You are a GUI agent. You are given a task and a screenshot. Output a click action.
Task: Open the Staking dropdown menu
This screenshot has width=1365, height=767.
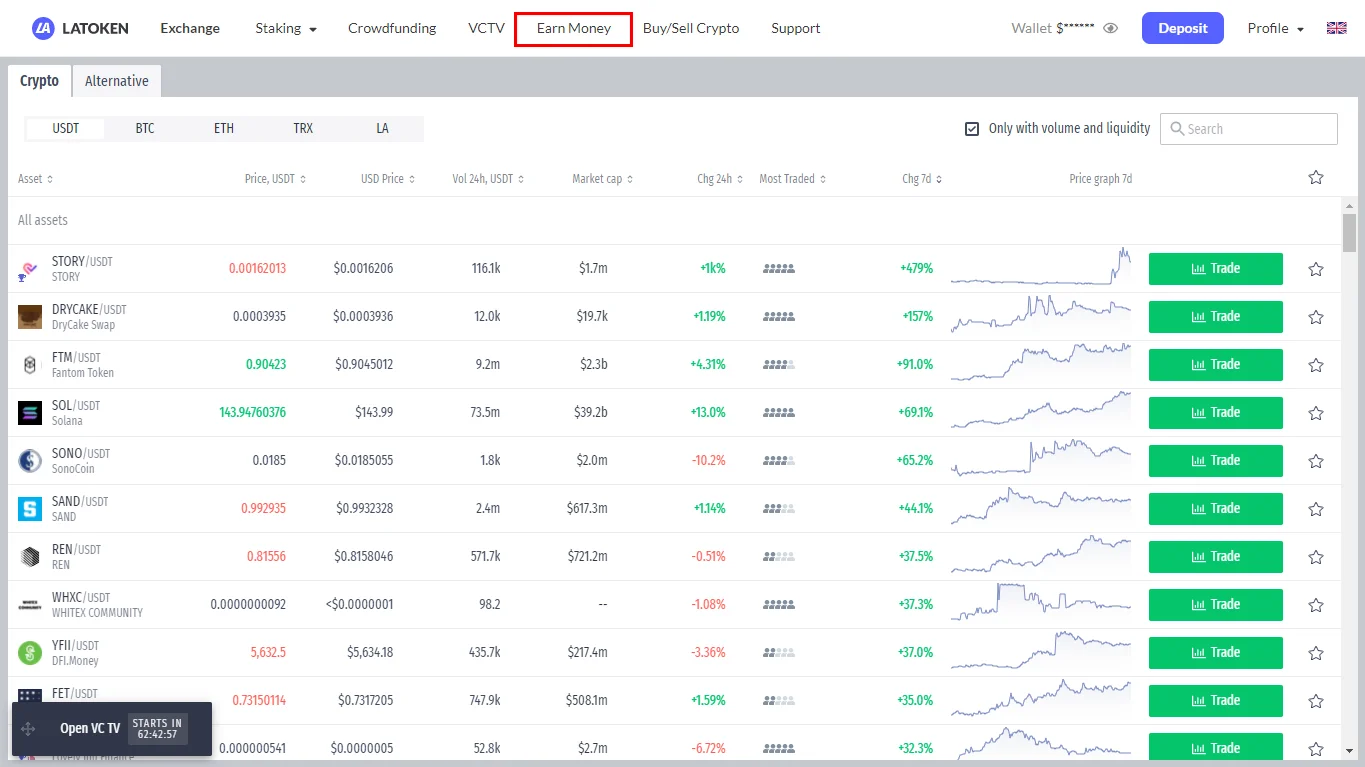pos(286,28)
